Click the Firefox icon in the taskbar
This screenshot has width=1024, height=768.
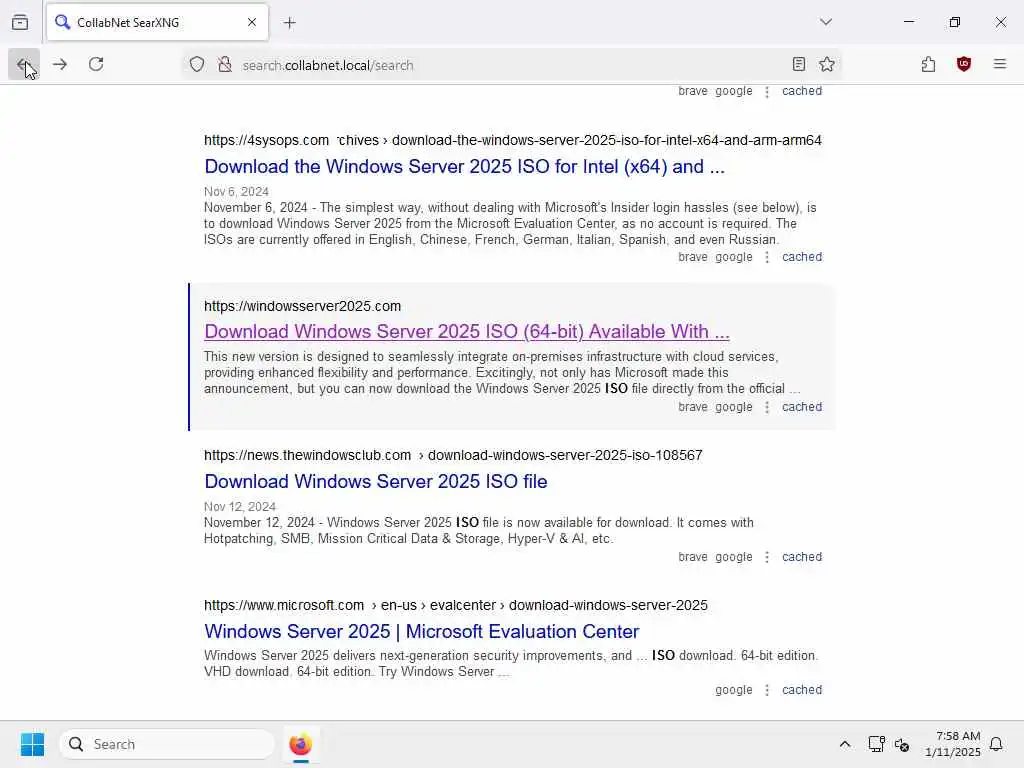click(300, 744)
